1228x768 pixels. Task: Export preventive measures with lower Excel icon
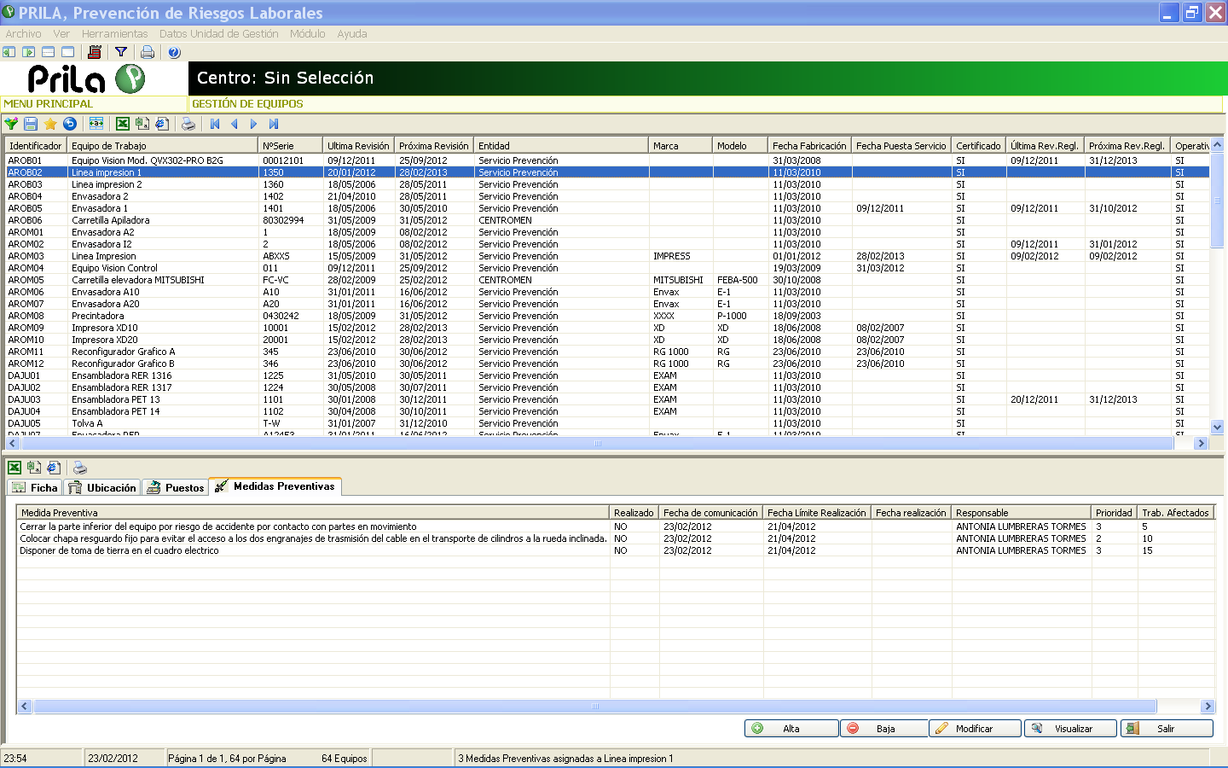coord(14,467)
